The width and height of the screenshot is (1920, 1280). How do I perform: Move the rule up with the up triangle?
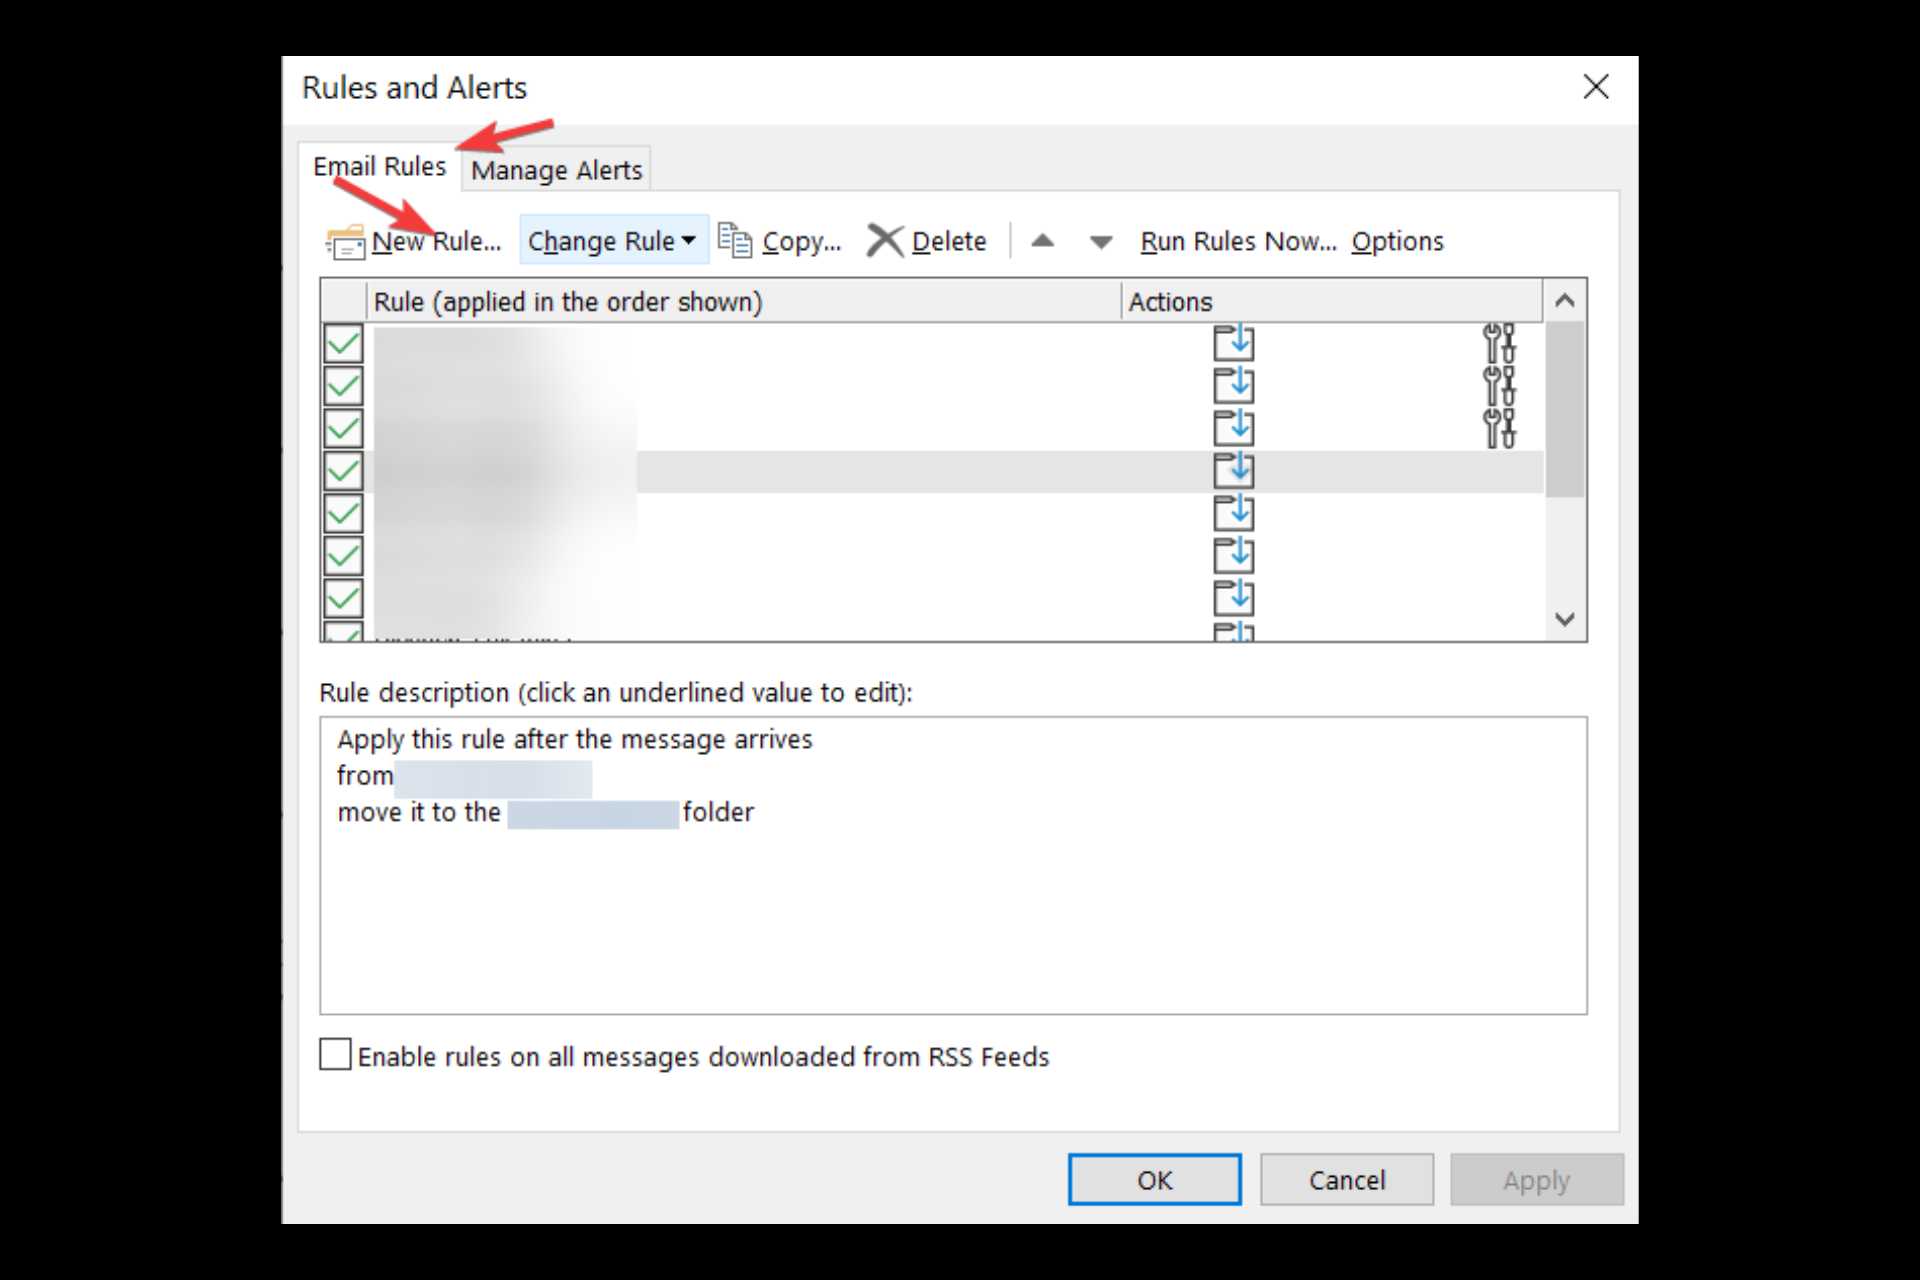(1042, 241)
